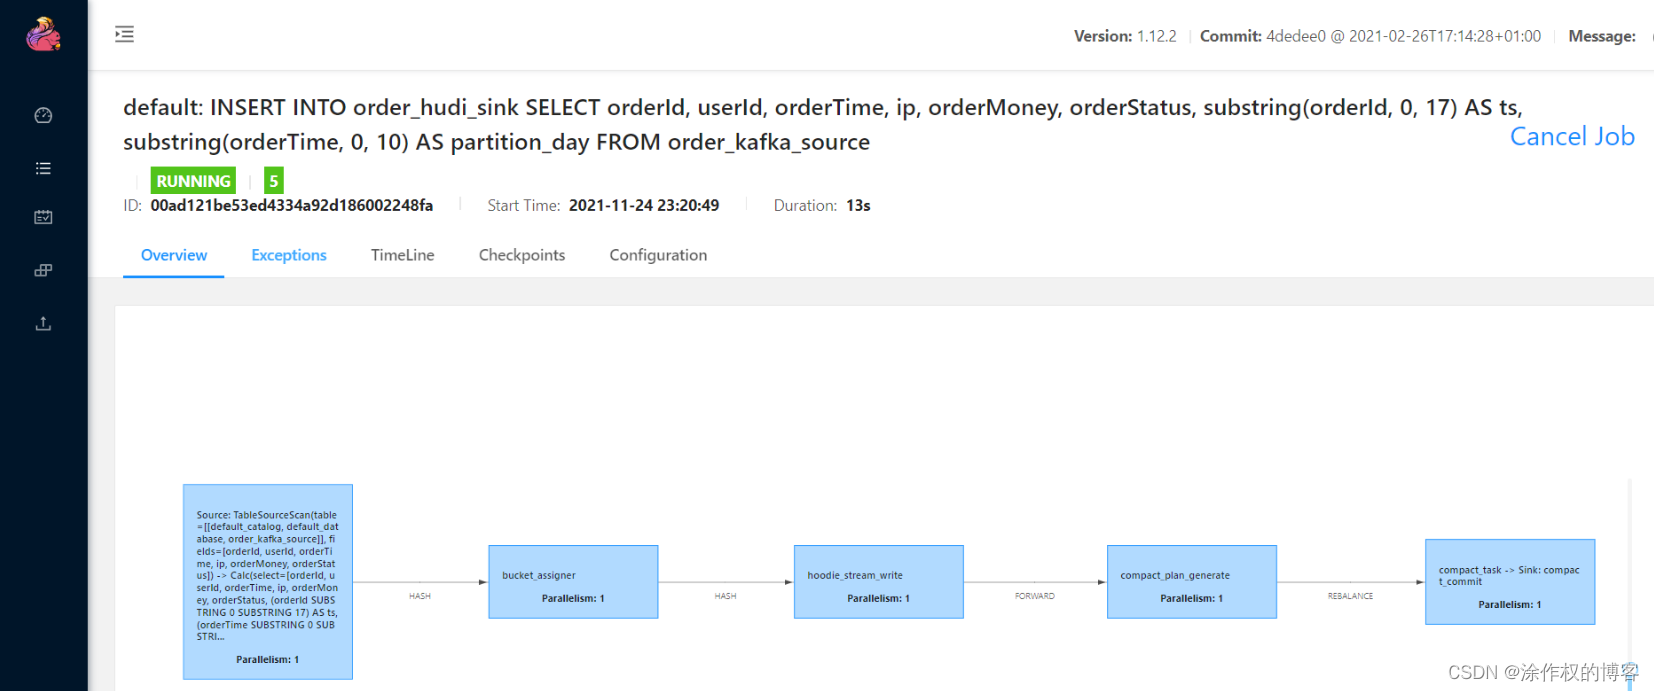Image resolution: width=1654 pixels, height=691 pixels.
Task: Click HASH label between bucket_assigner and hoodie_stream_write
Action: (725, 596)
